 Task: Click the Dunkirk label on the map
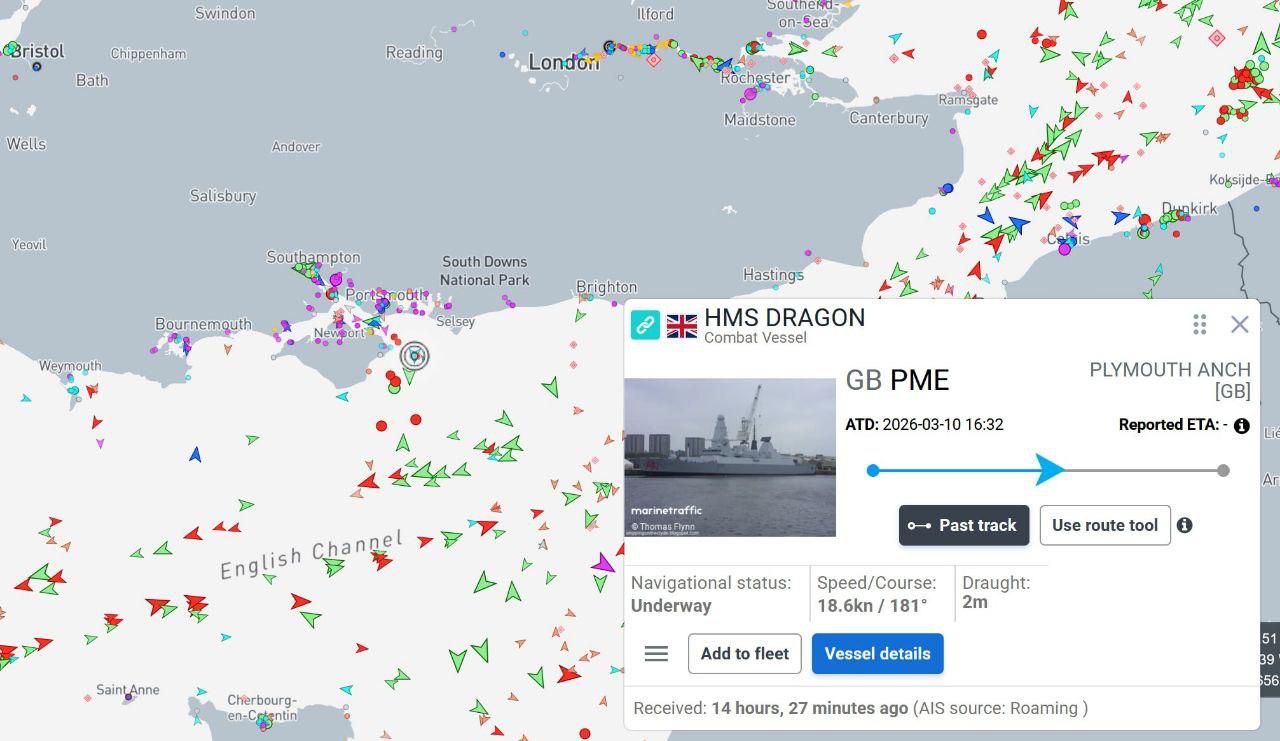(1189, 208)
